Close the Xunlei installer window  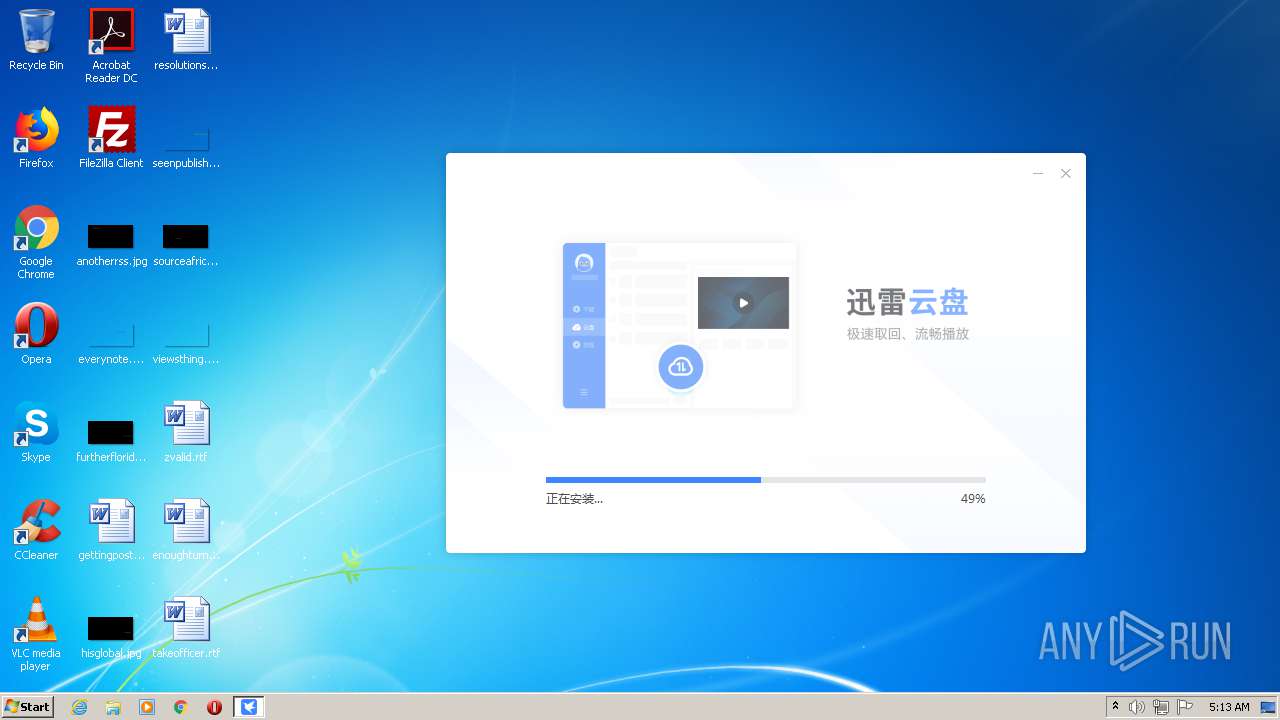pos(1066,174)
